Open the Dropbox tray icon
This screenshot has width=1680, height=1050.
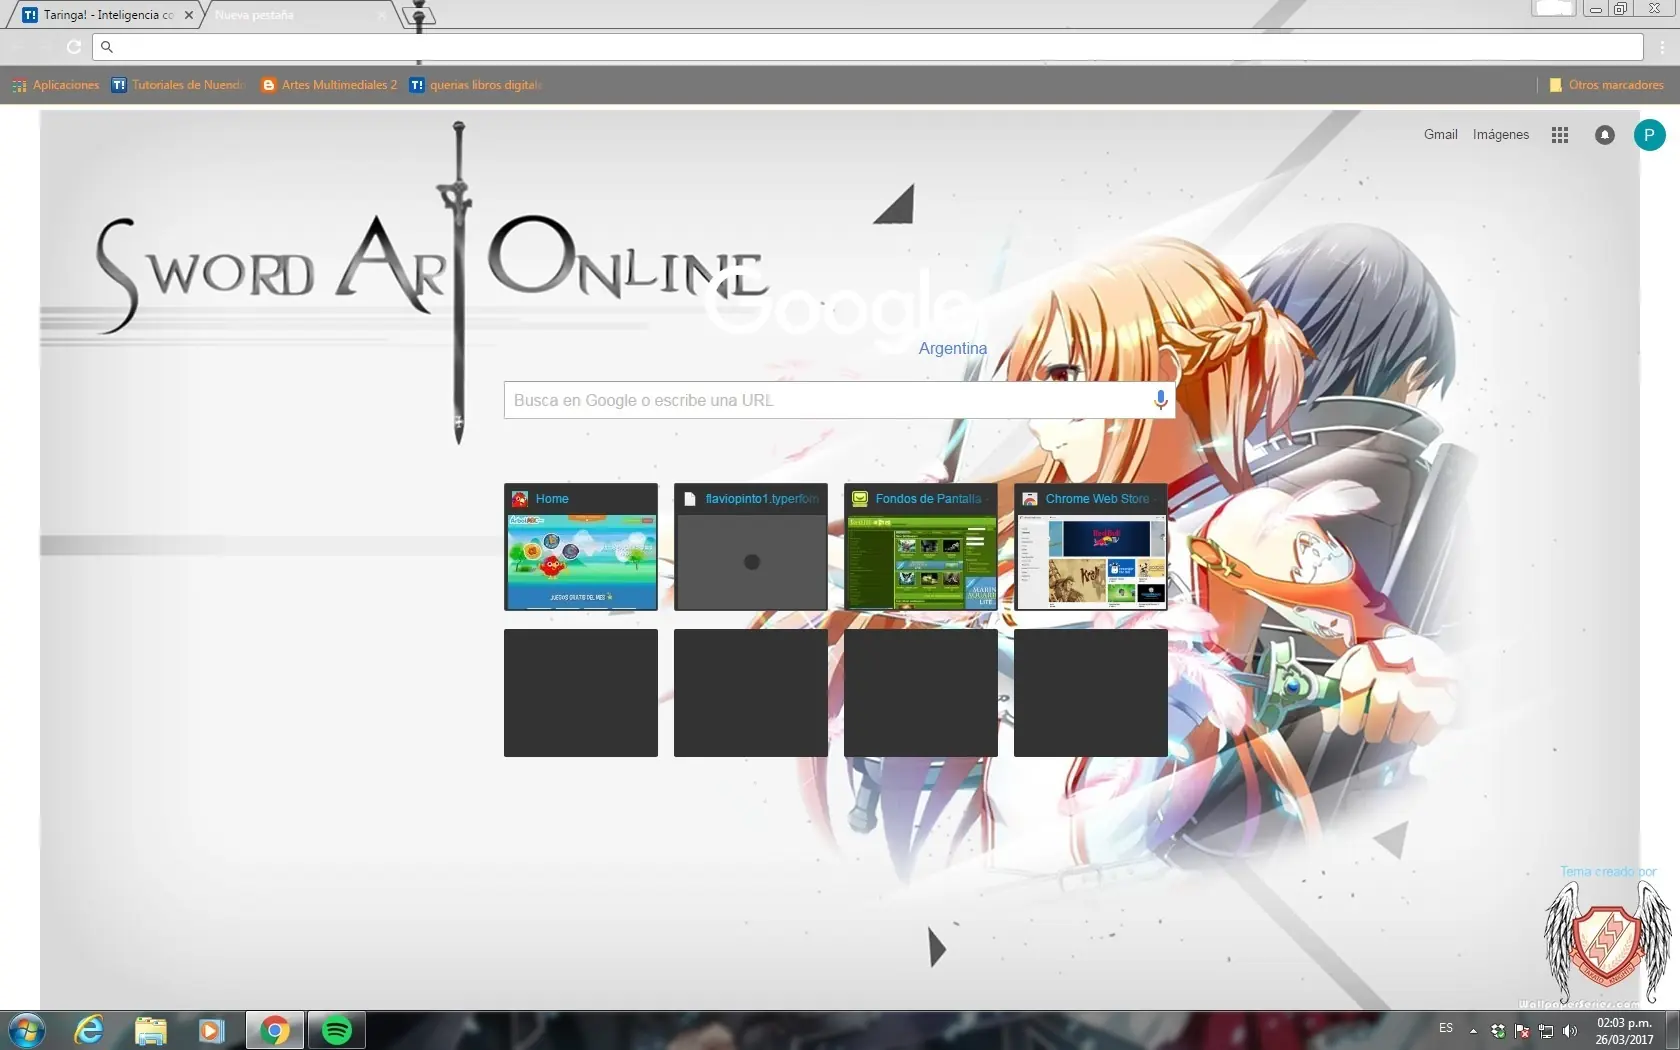pos(1497,1030)
